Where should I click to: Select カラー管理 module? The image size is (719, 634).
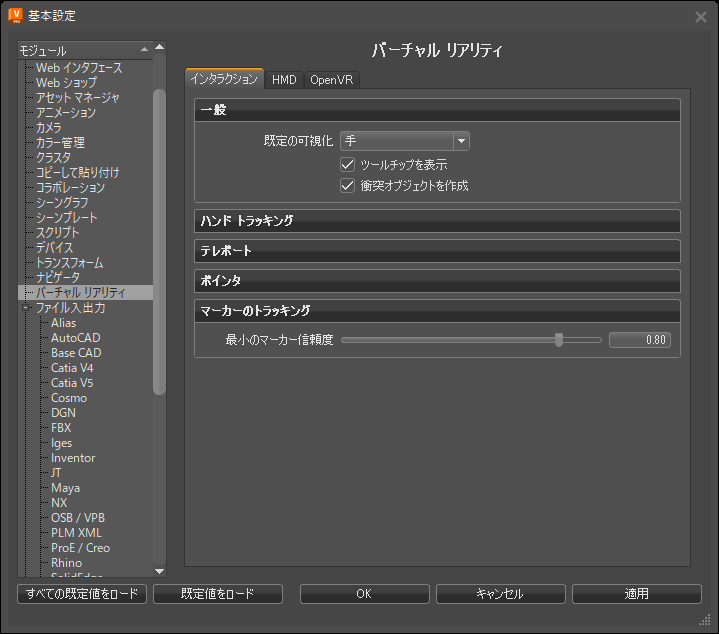point(60,143)
